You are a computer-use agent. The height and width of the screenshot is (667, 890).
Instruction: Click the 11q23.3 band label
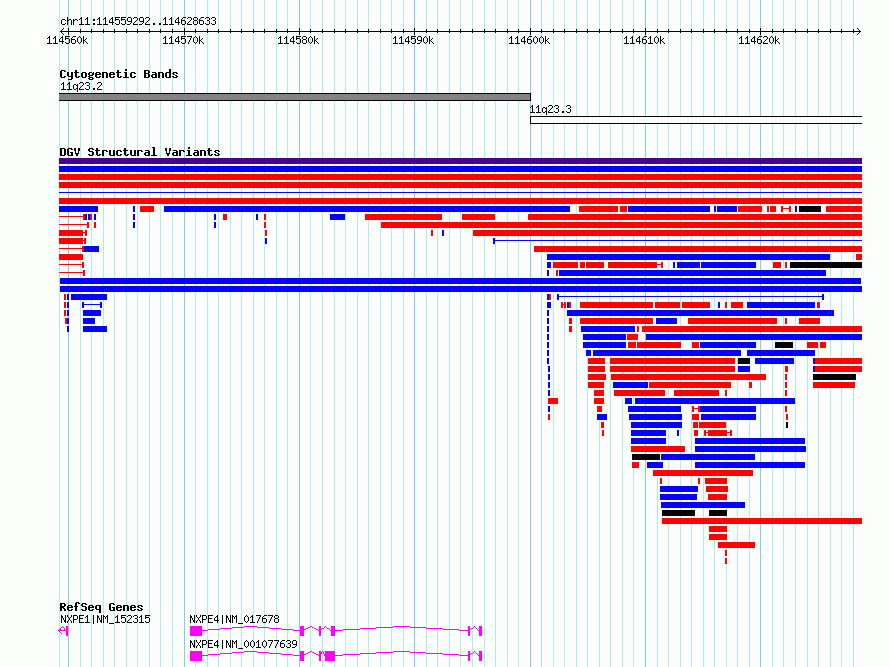coord(551,109)
